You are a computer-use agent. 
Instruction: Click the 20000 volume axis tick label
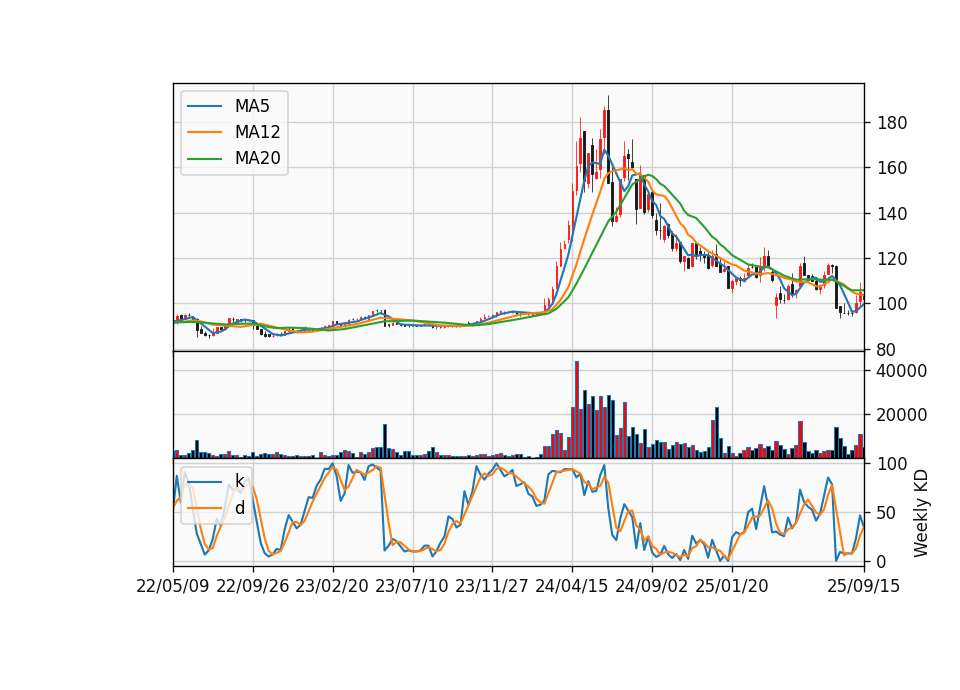pos(902,415)
